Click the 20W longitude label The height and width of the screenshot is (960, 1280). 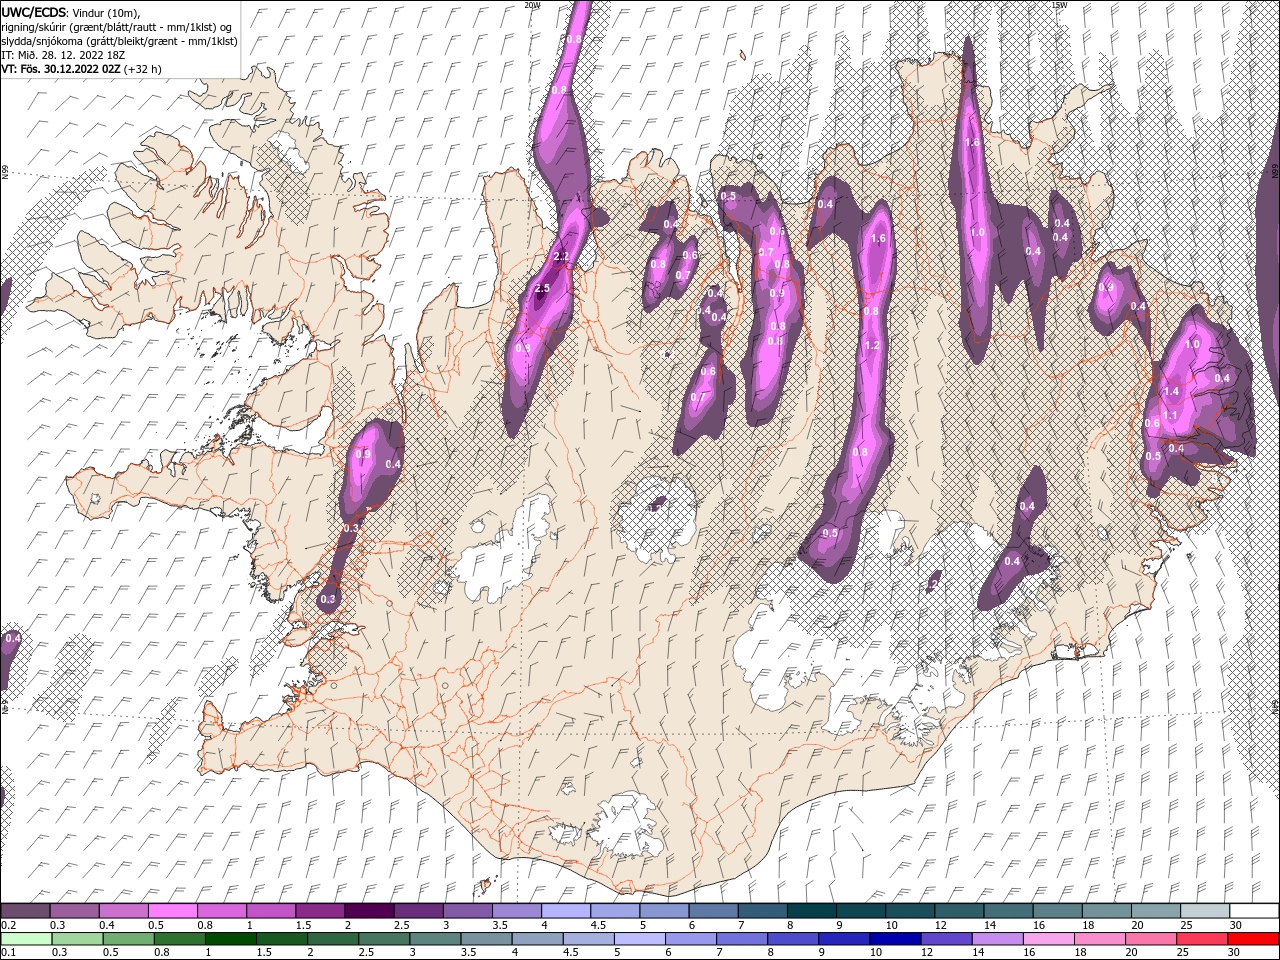point(532,5)
